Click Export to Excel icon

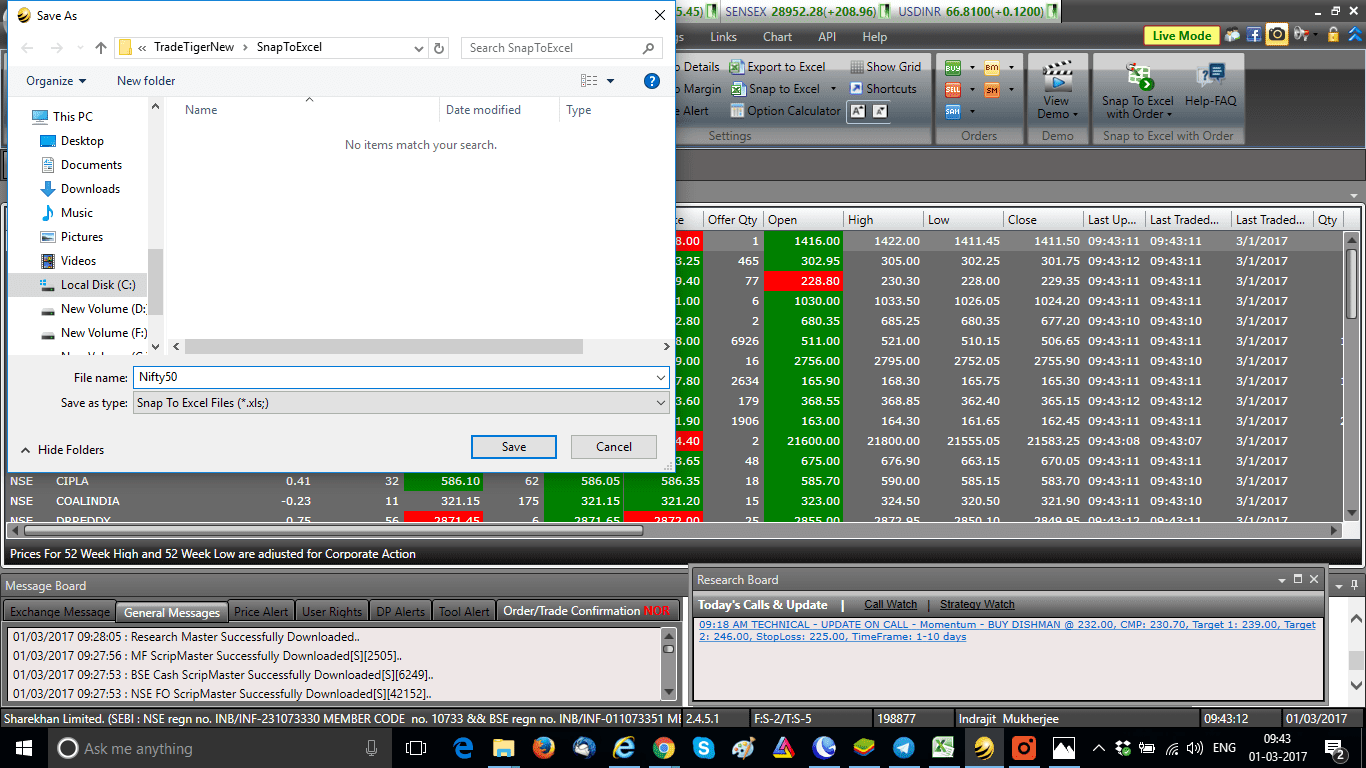coord(737,67)
